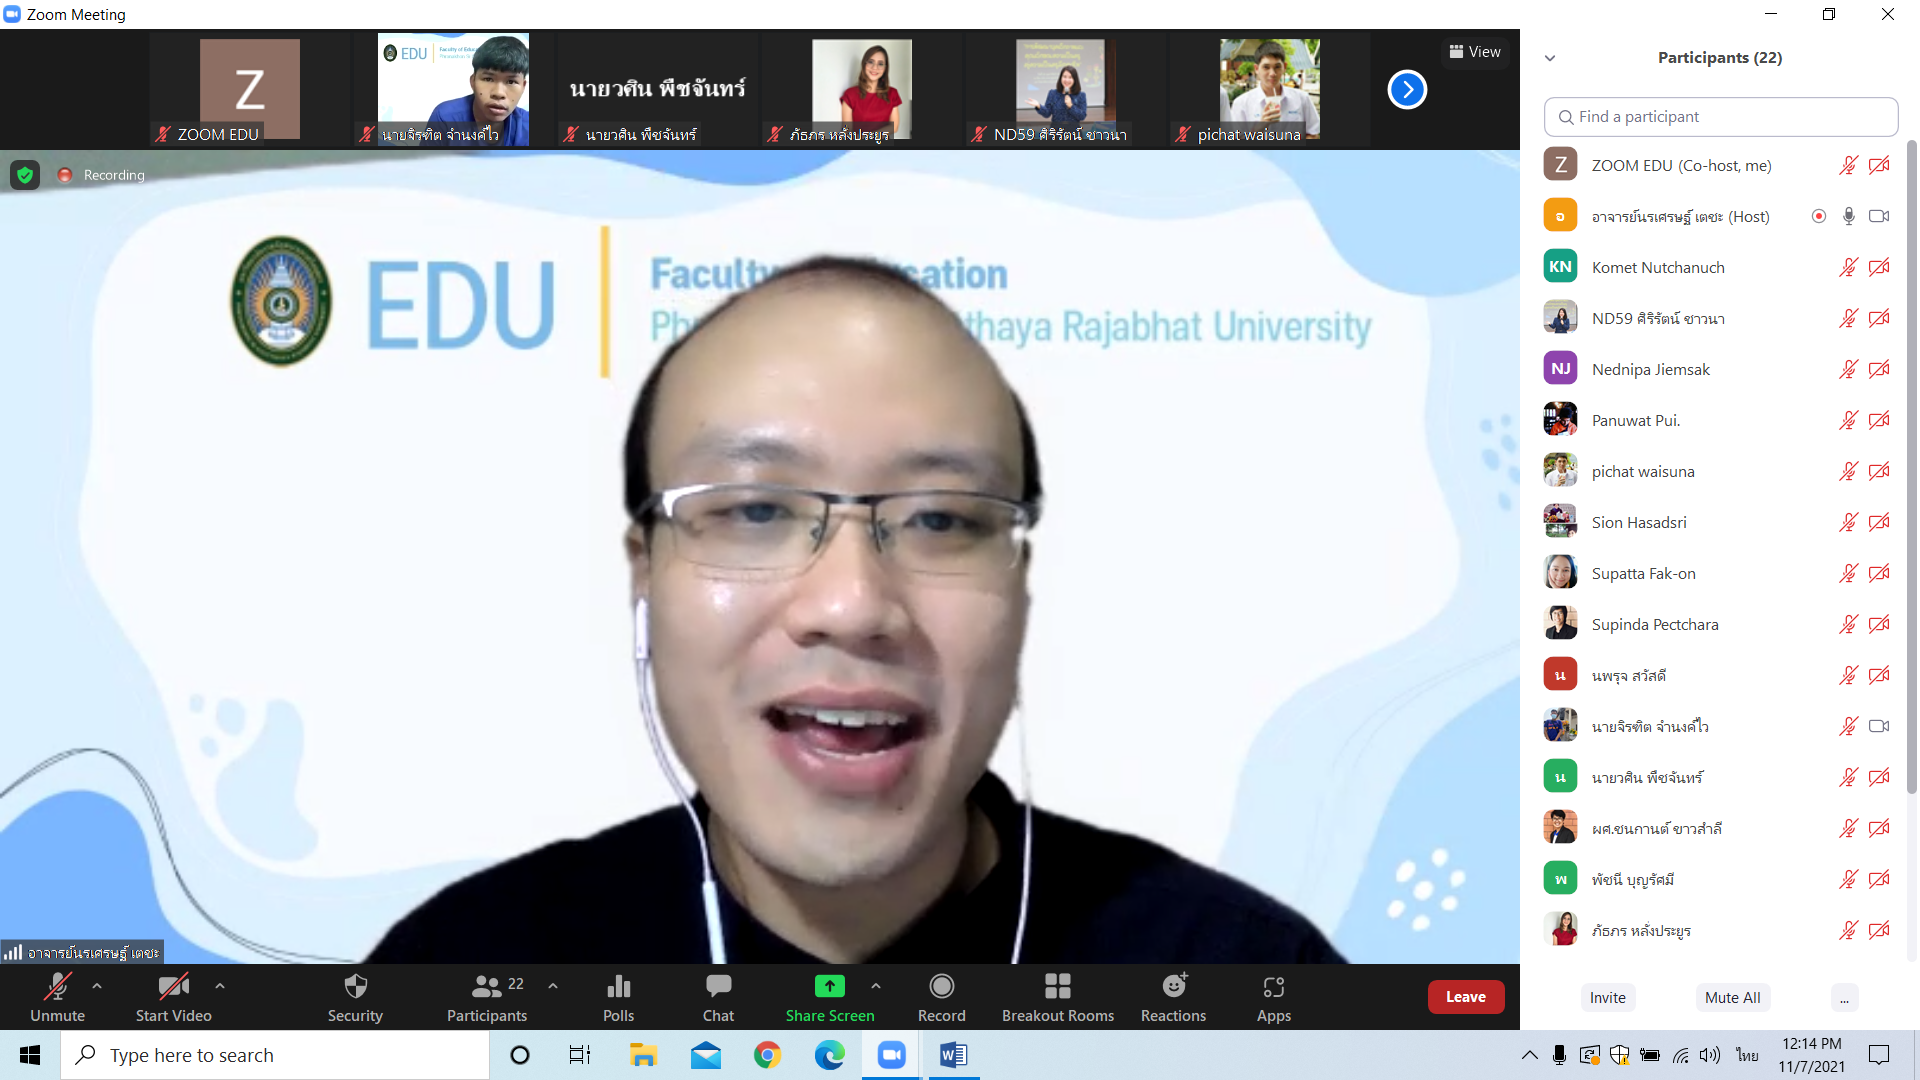Open Windows Start menu

[x=30, y=1055]
